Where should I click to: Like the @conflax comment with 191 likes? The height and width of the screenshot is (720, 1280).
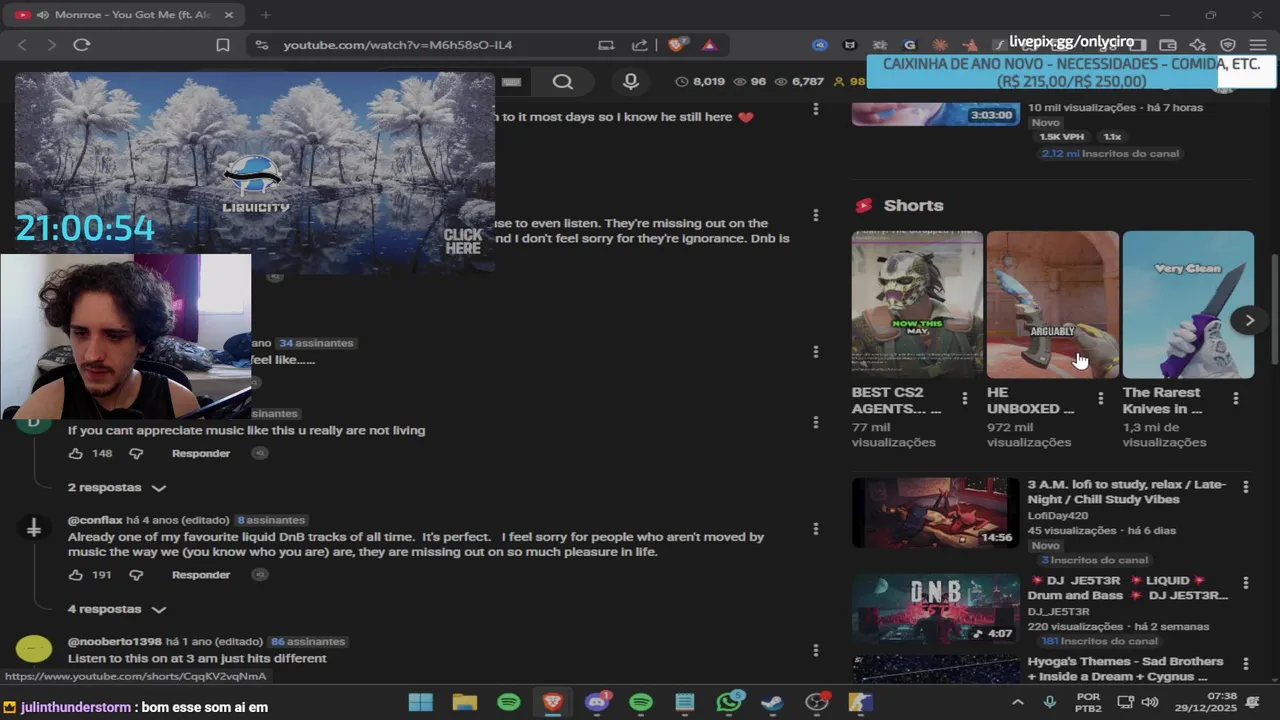76,575
